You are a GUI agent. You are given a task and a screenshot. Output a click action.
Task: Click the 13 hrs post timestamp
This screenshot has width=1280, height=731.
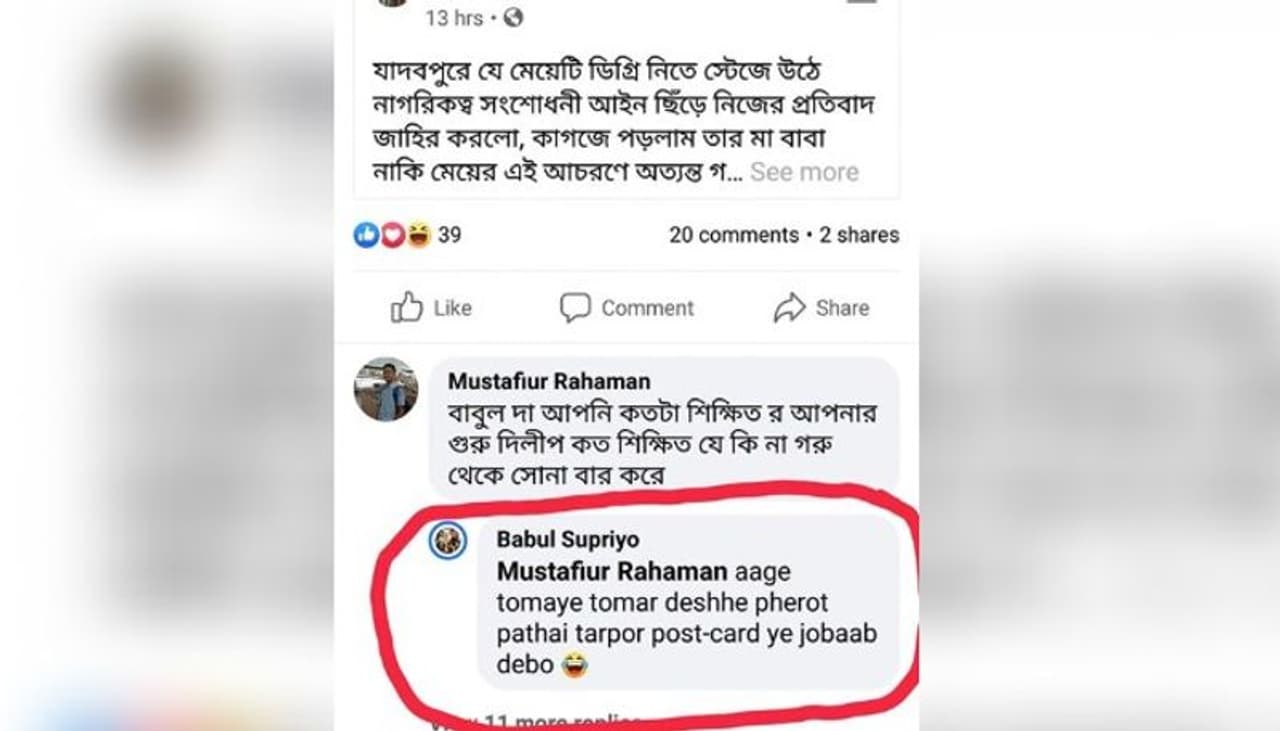[x=454, y=18]
